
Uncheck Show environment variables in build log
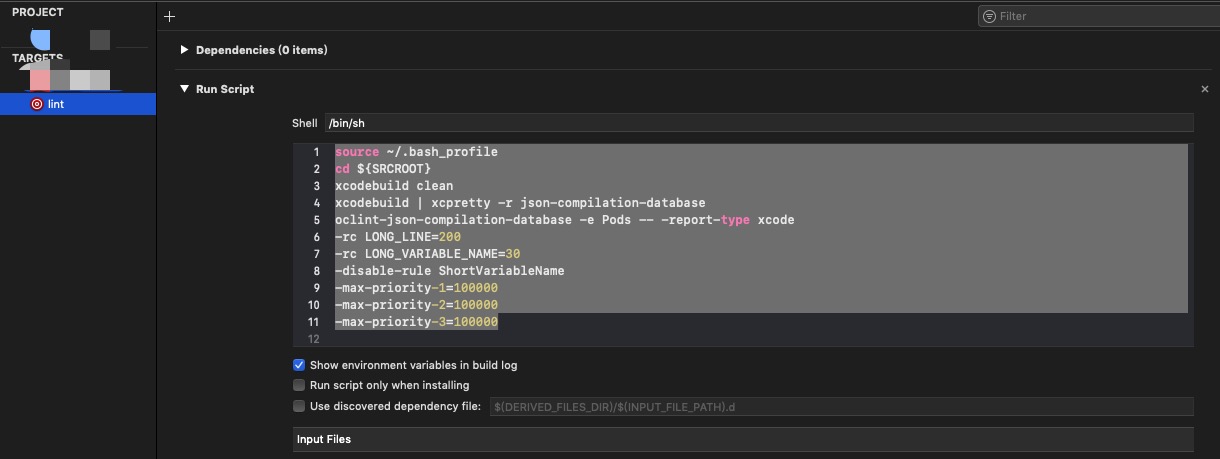click(x=298, y=365)
